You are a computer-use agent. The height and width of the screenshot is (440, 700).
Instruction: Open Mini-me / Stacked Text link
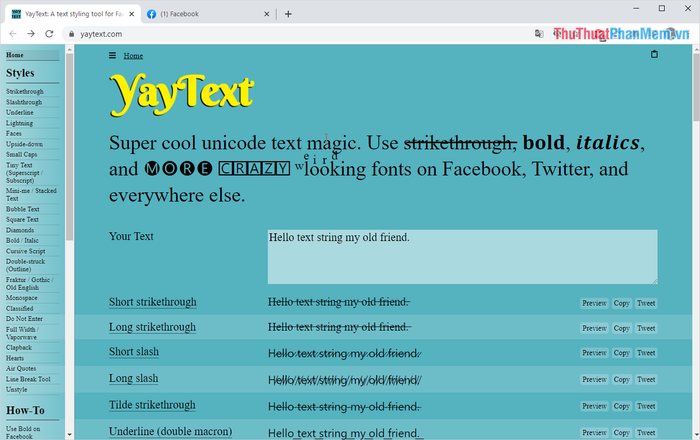pos(31,195)
